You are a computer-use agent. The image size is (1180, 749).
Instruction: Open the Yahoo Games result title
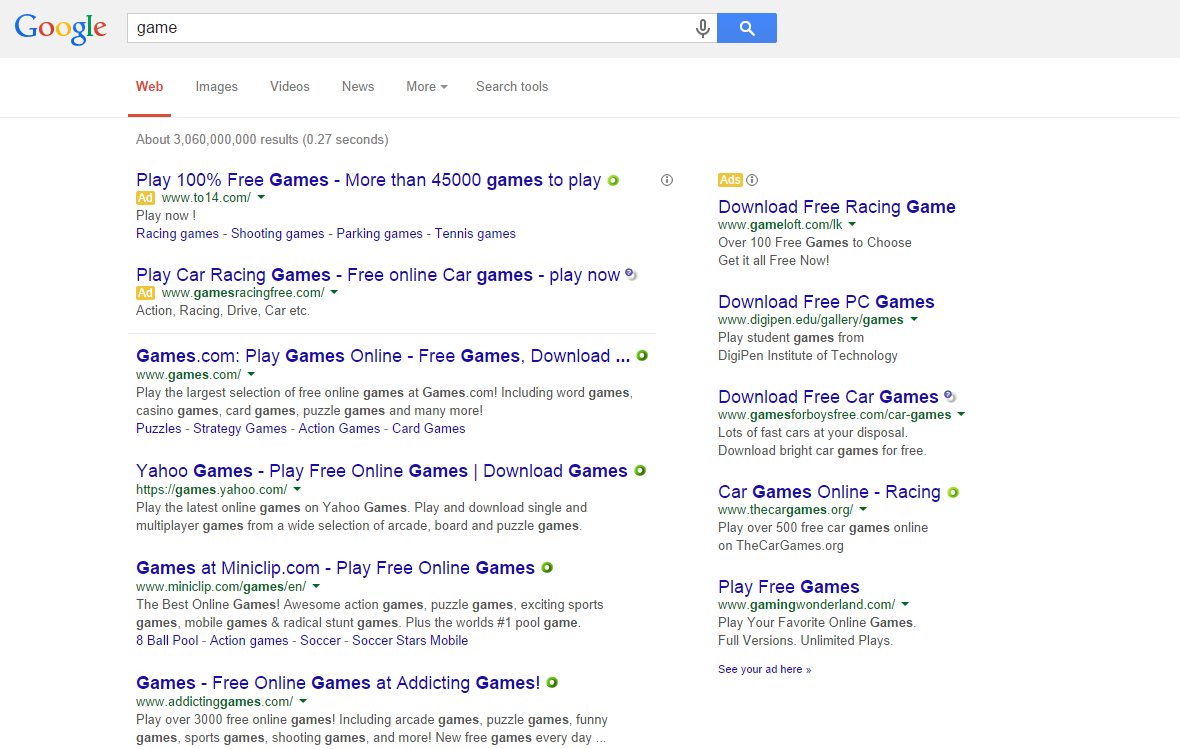[382, 470]
